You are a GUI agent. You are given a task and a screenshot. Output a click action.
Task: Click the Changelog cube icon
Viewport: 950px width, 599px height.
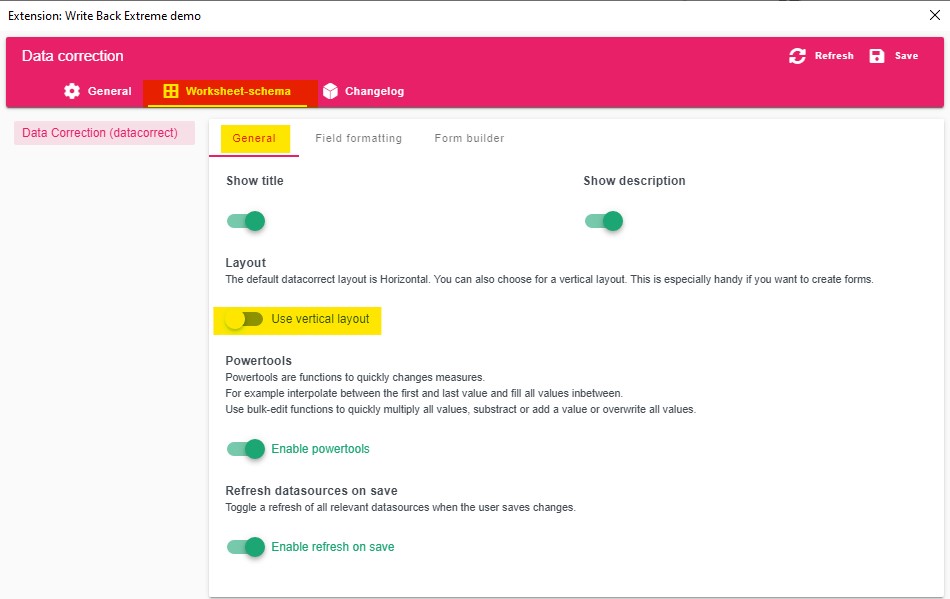[330, 91]
